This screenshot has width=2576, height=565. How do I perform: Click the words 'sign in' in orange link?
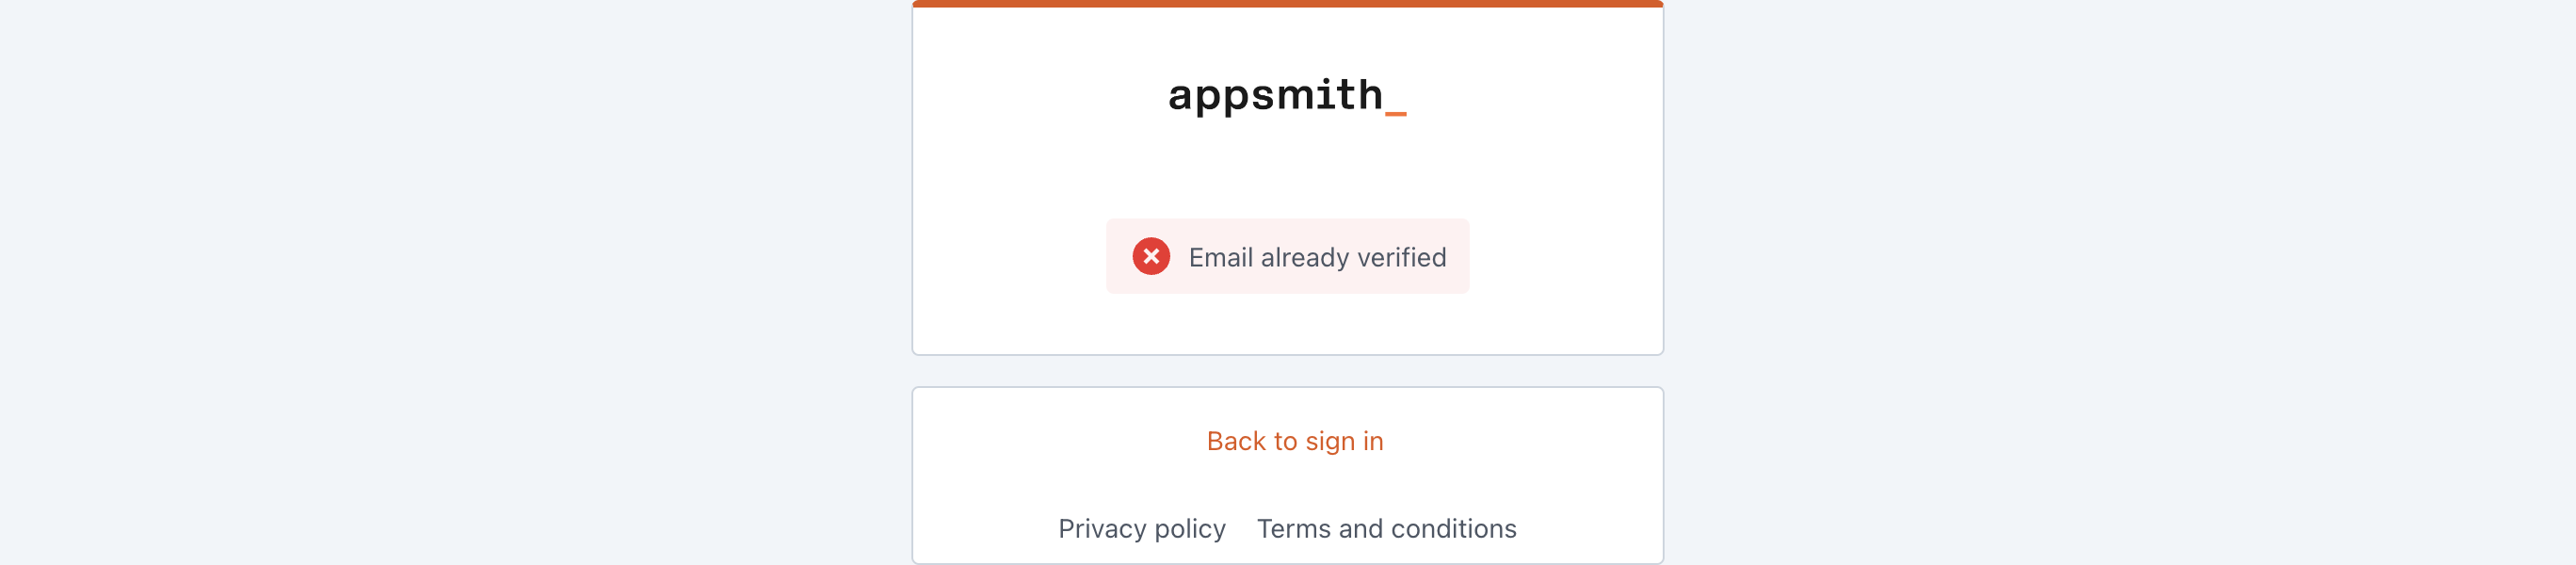point(1344,441)
